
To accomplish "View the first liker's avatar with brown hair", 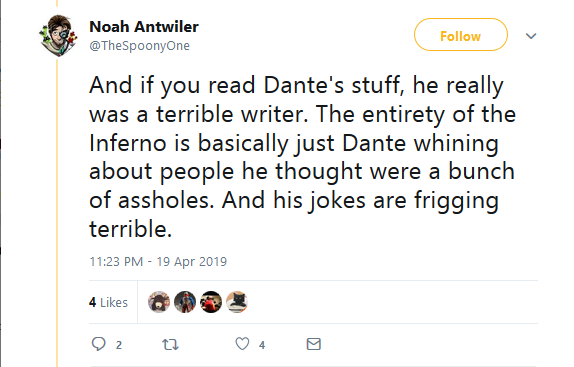I will pos(159,302).
